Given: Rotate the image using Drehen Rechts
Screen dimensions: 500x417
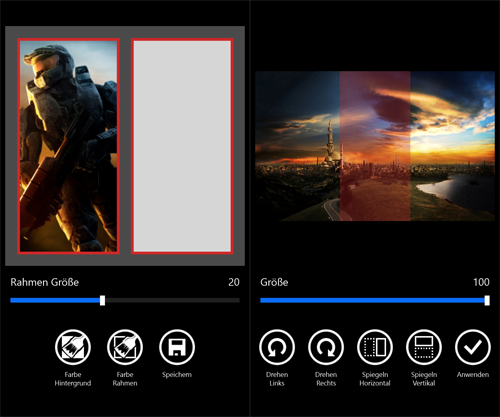Looking at the screenshot, I should pos(326,347).
